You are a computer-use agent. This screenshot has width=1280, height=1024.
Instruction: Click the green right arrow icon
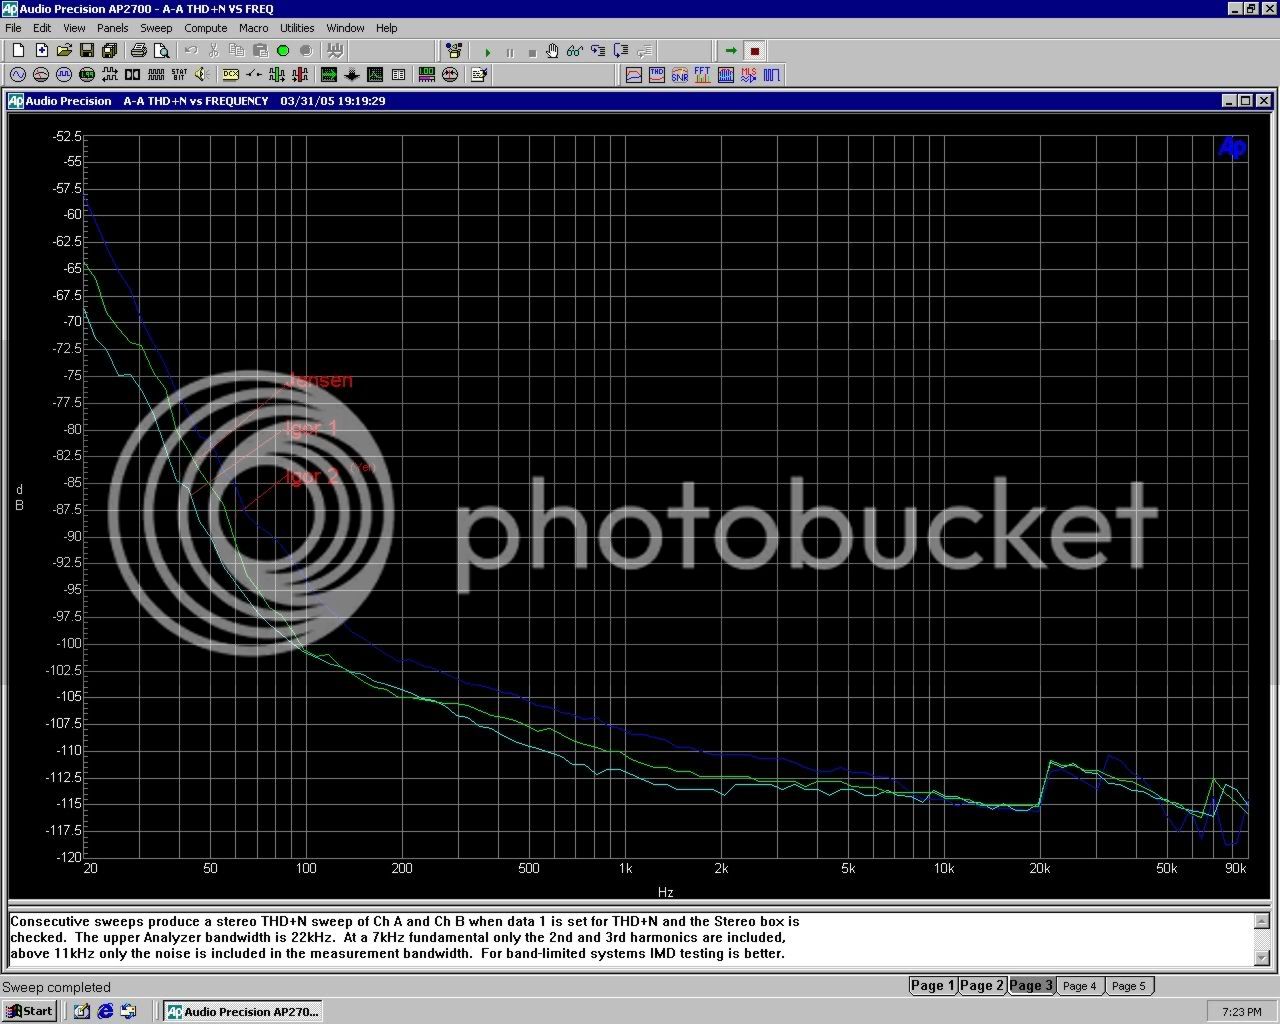(731, 50)
